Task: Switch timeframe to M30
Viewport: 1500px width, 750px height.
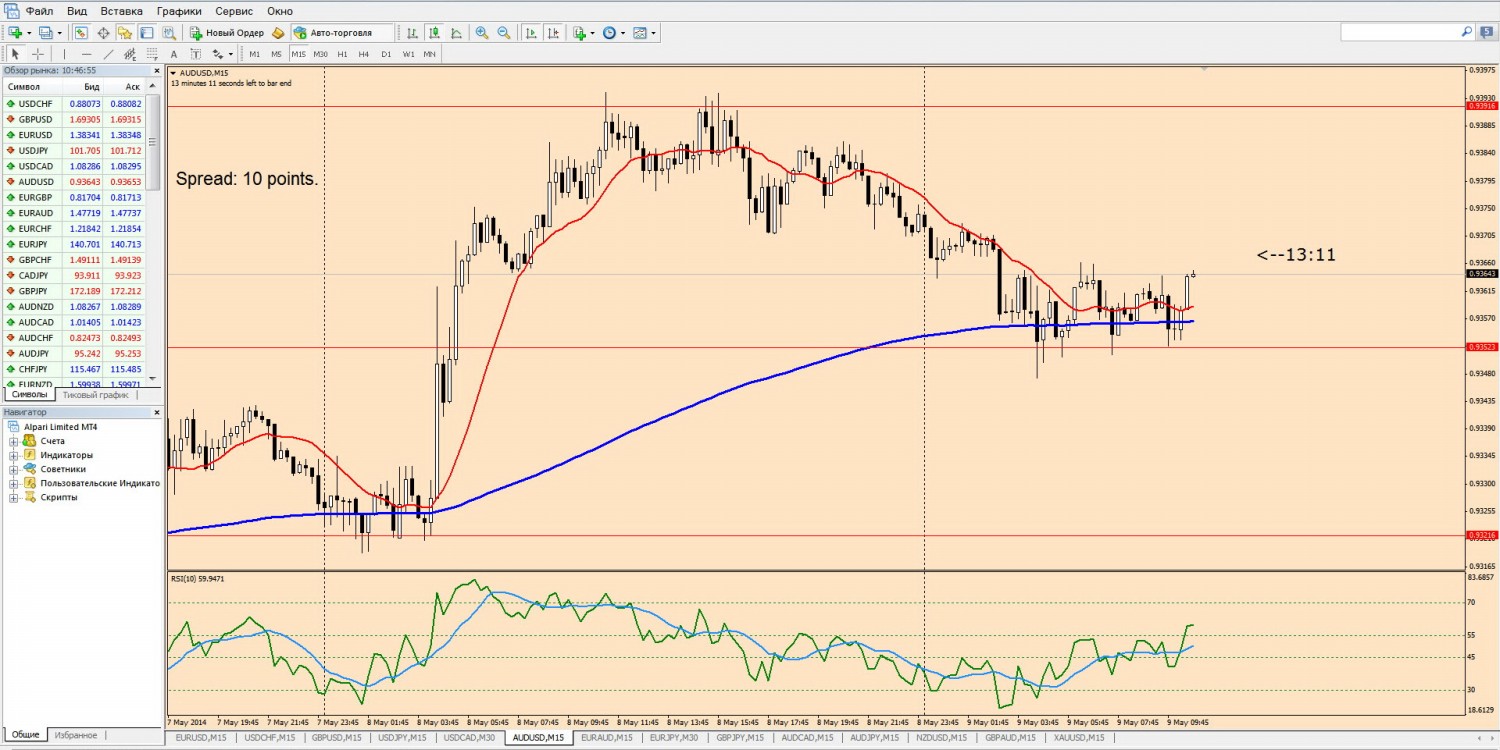Action: (x=321, y=54)
